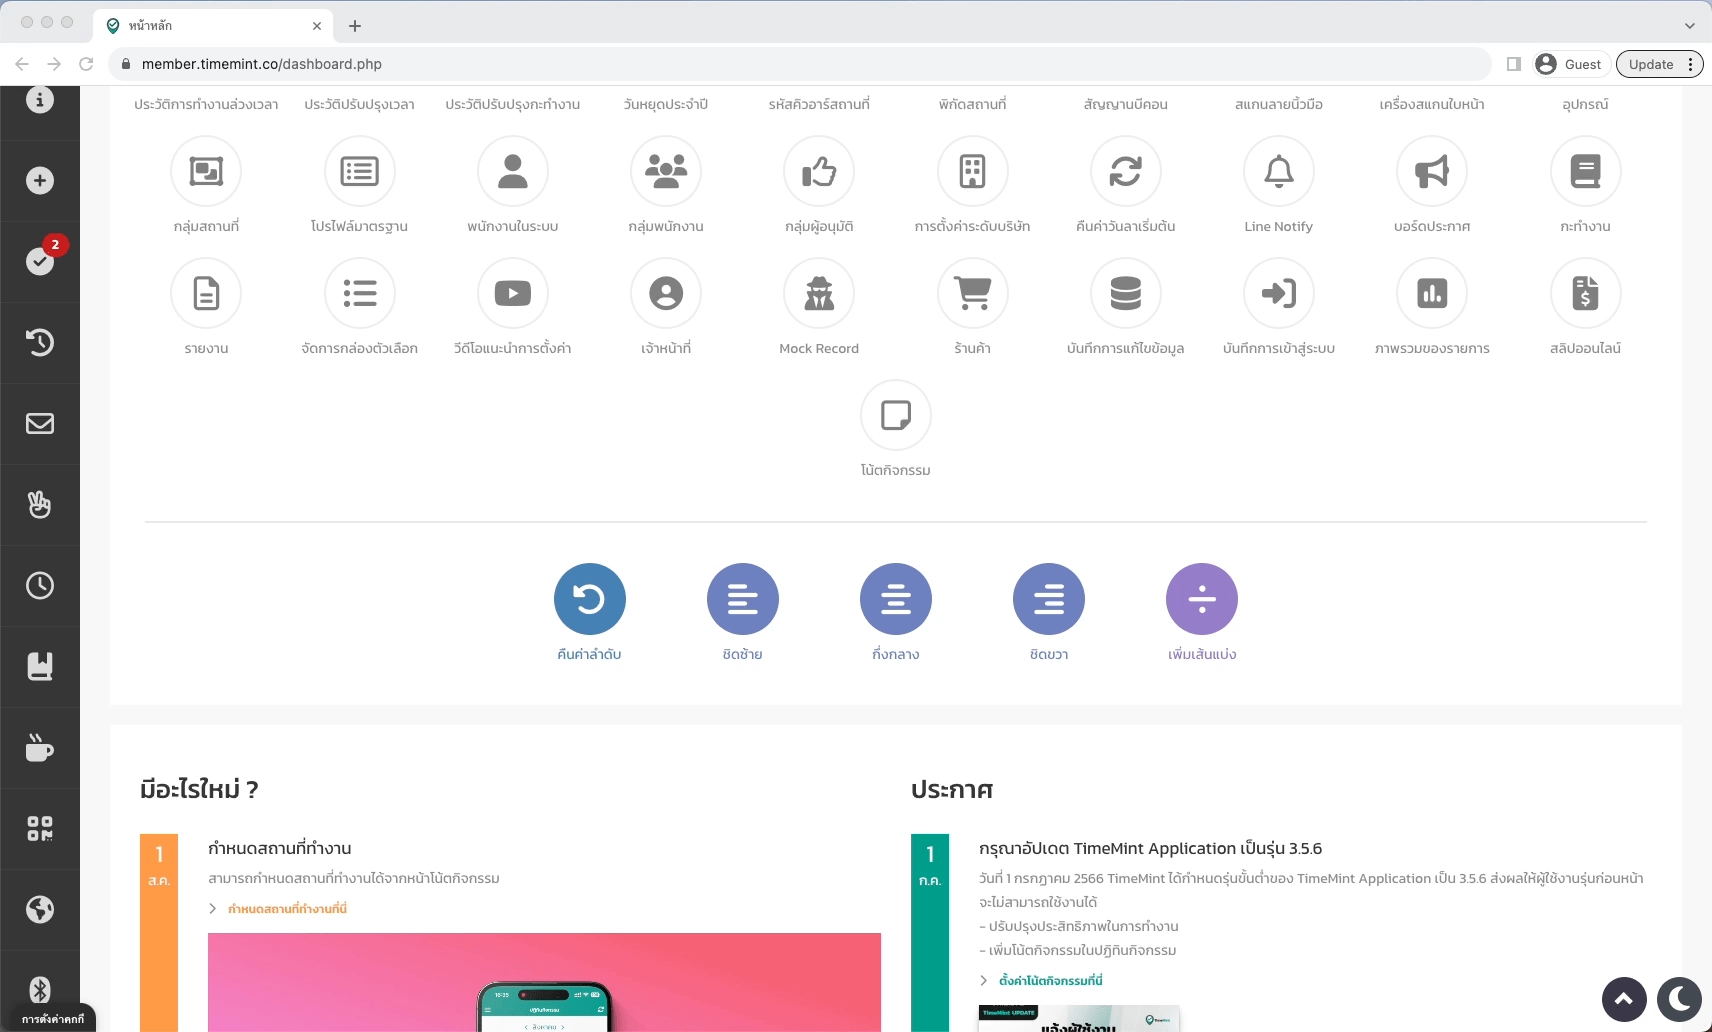This screenshot has height=1032, width=1712.
Task: Select the center alignment option
Action: [895, 599]
